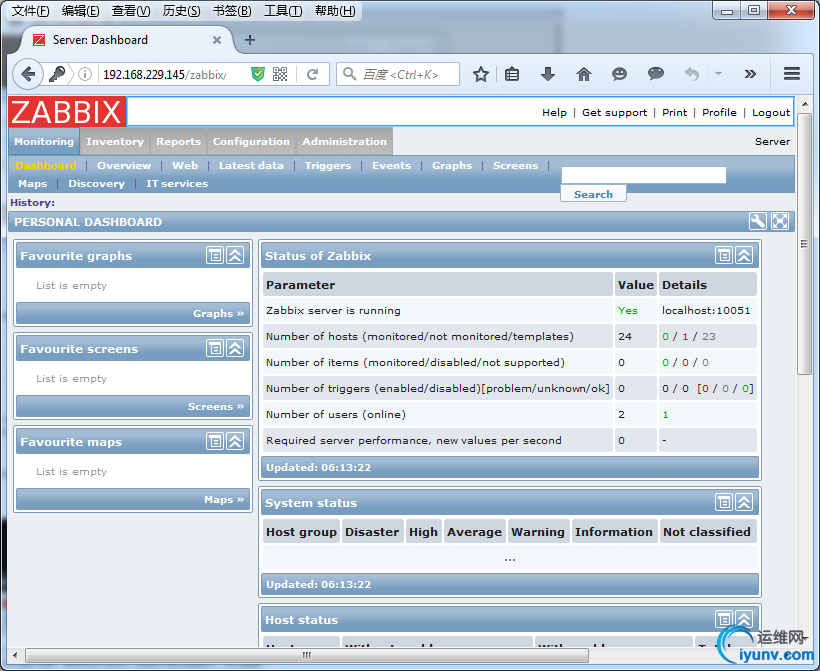Click the QR code icon in address bar
The height and width of the screenshot is (671, 820).
[x=280, y=74]
